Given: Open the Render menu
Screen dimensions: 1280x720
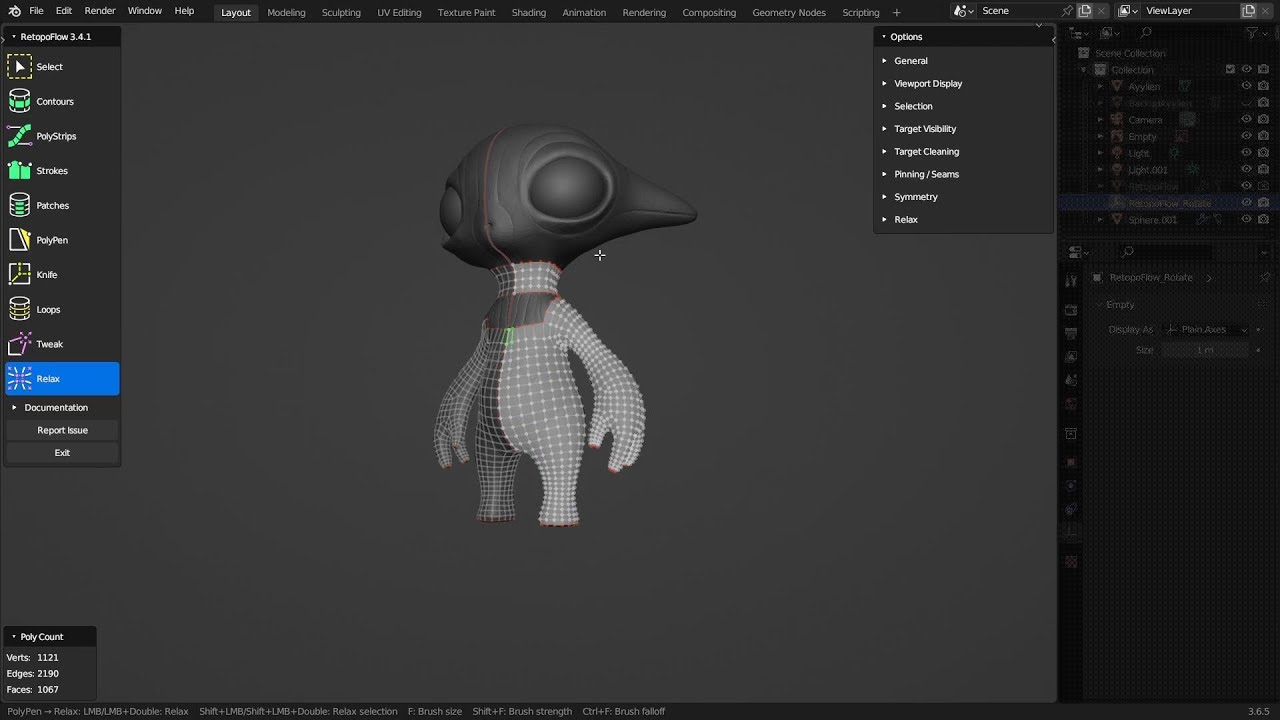Looking at the screenshot, I should point(100,11).
